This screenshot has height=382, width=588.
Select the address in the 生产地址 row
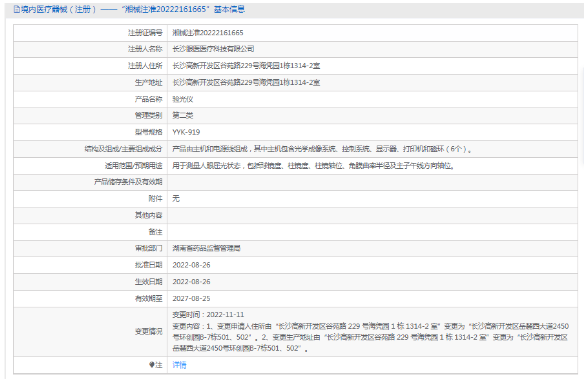(246, 82)
